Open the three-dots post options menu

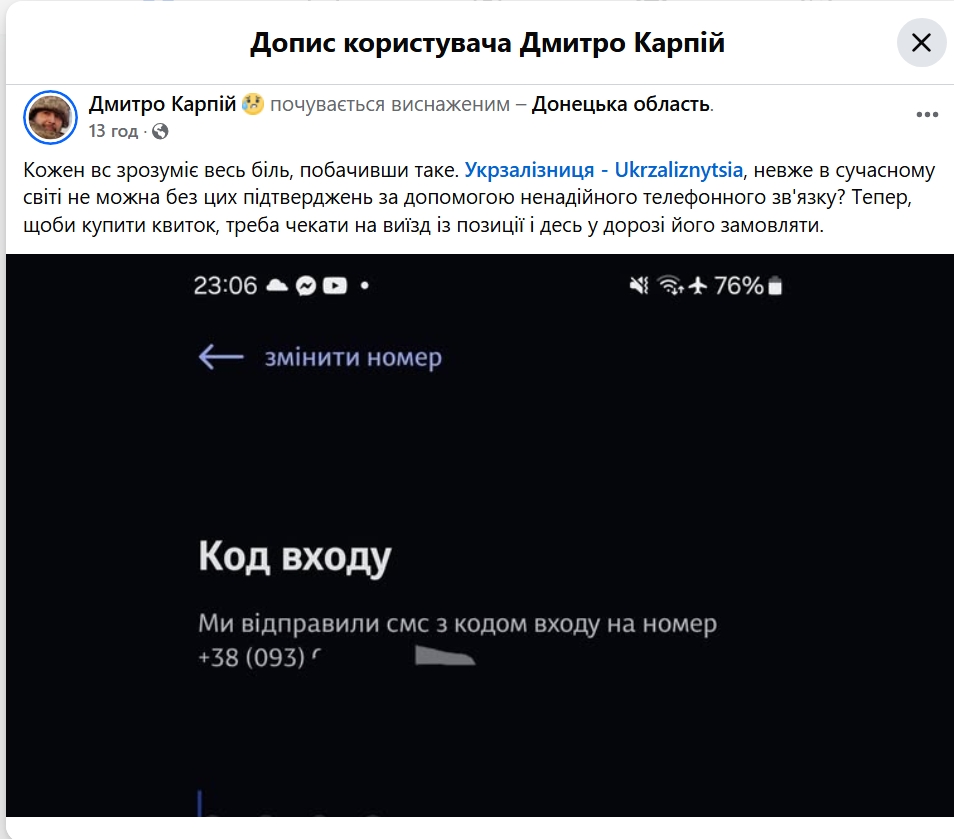927,115
